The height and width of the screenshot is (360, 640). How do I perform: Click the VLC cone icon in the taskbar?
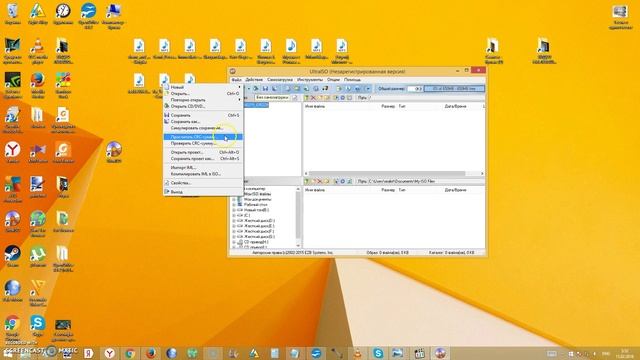[x=358, y=353]
